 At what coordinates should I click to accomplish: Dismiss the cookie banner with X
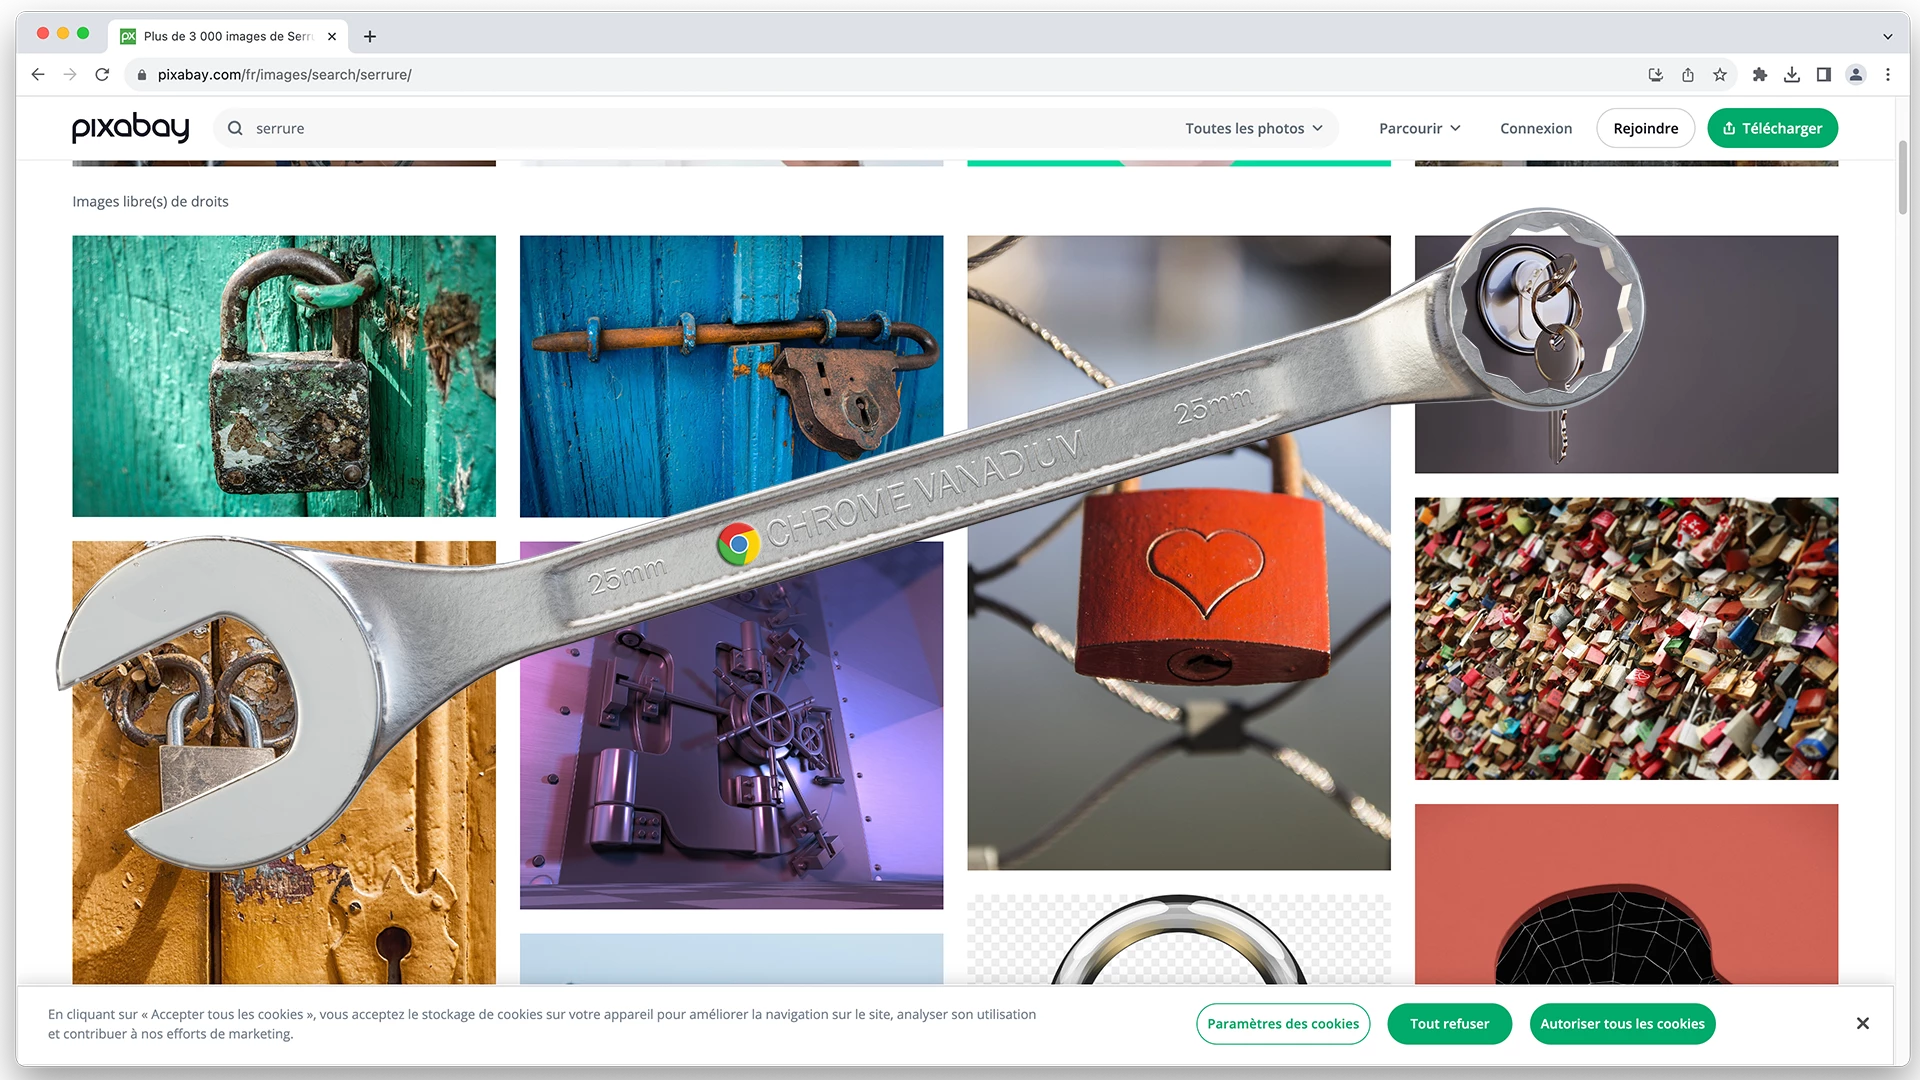[1862, 1023]
